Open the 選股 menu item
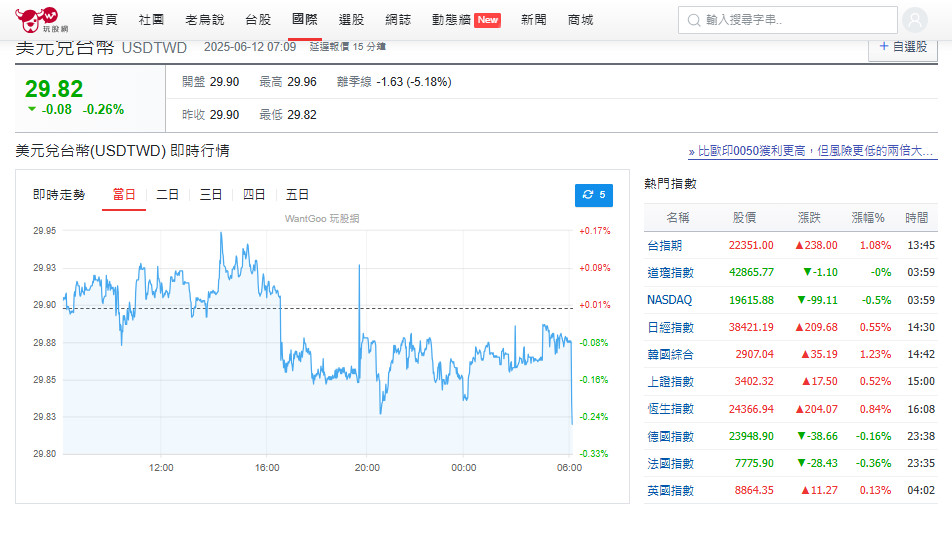The image size is (952, 555). tap(351, 20)
